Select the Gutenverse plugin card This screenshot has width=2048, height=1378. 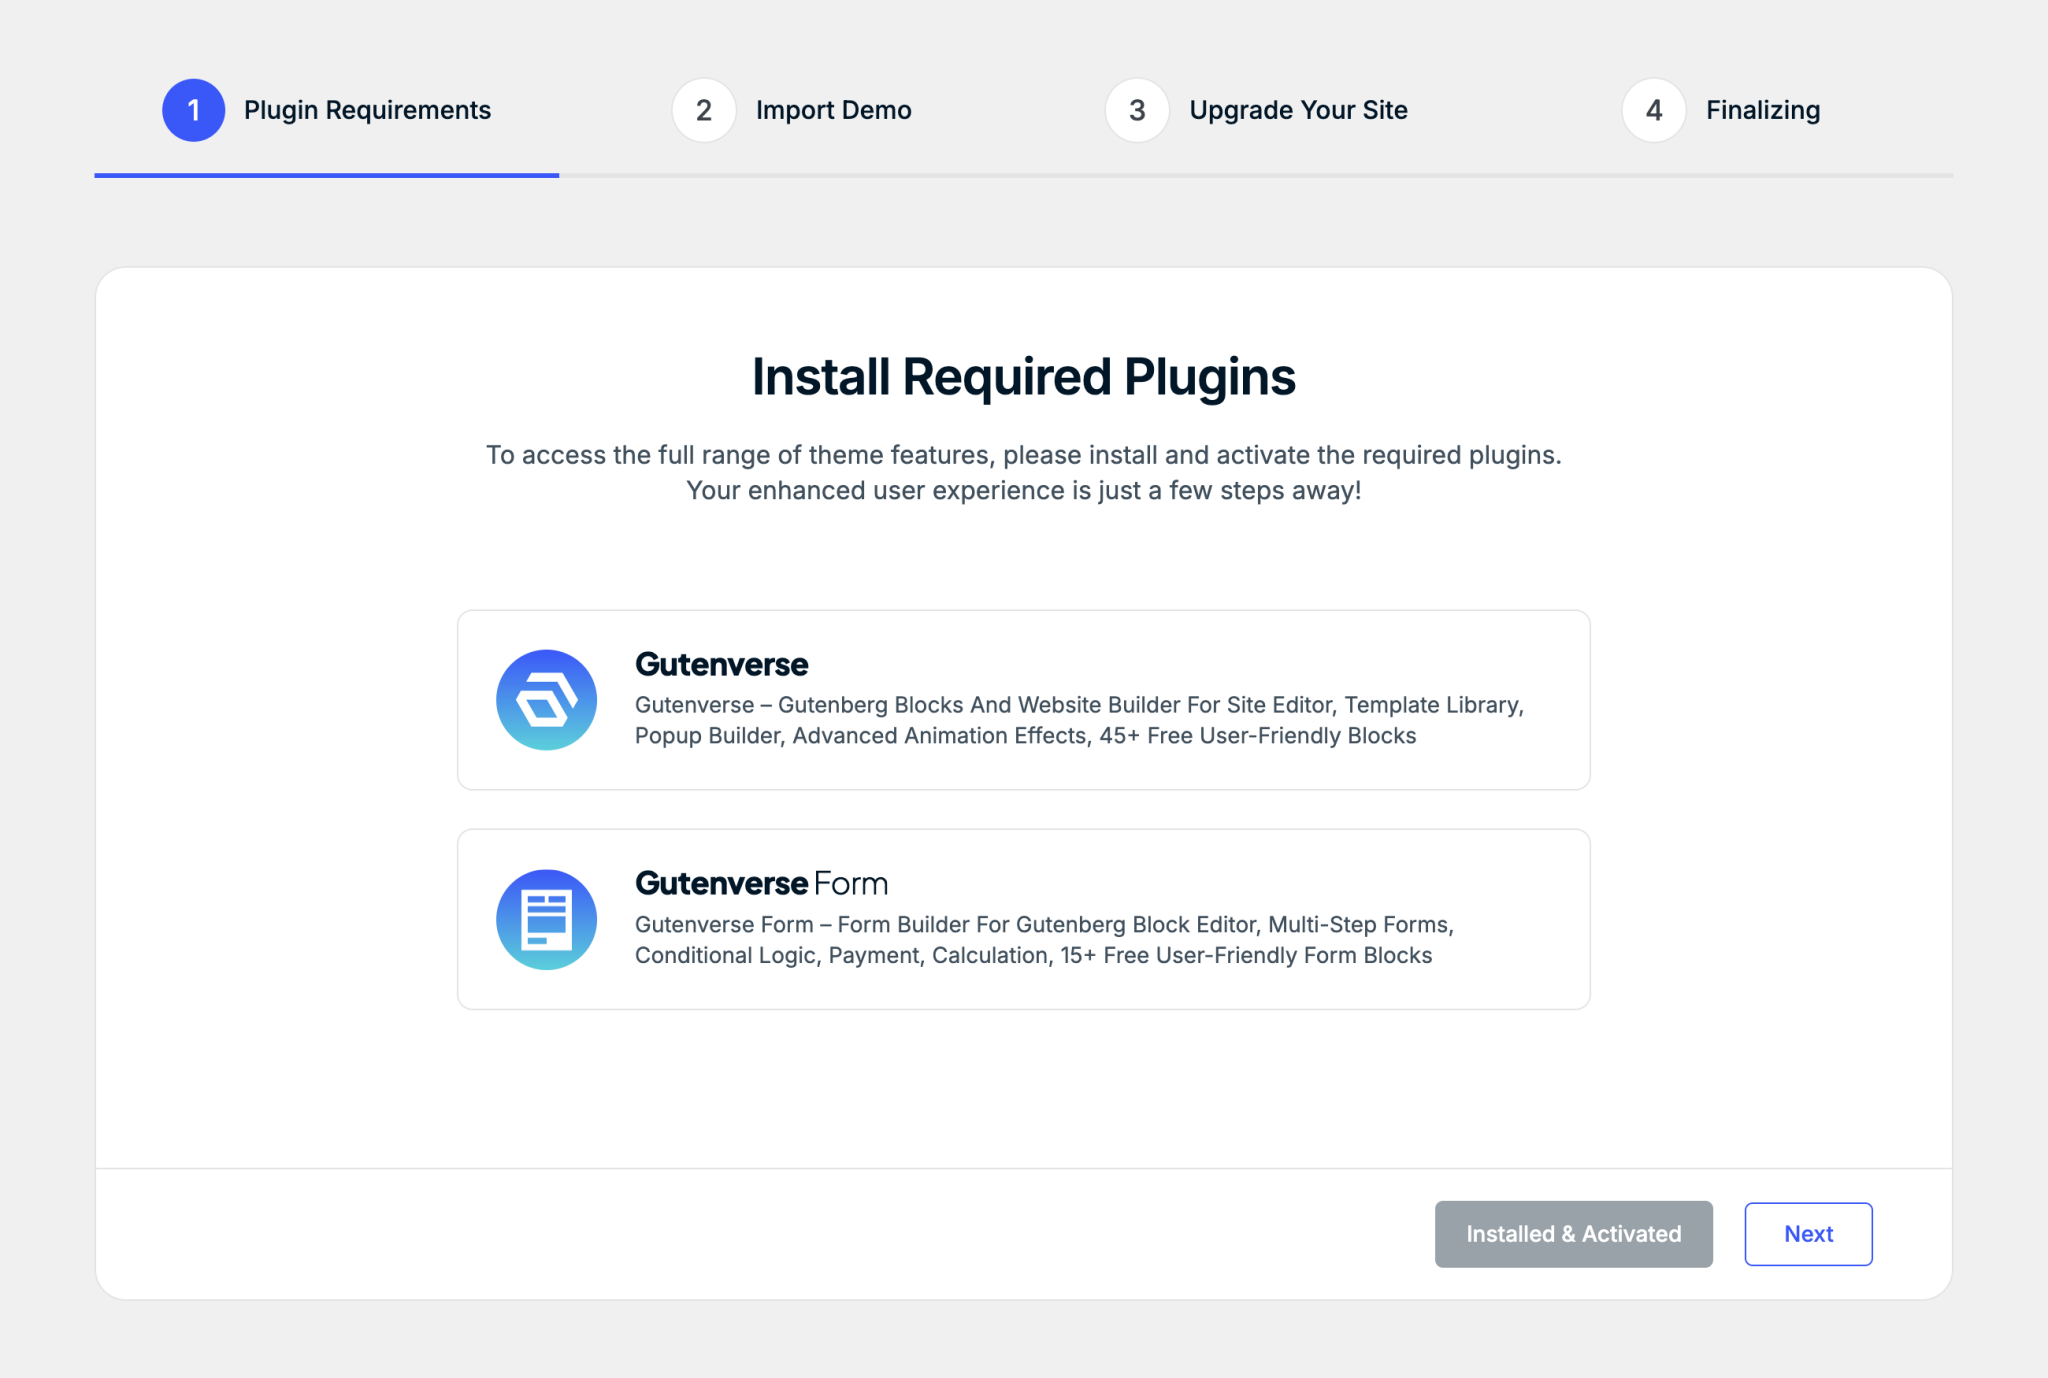tap(1023, 699)
